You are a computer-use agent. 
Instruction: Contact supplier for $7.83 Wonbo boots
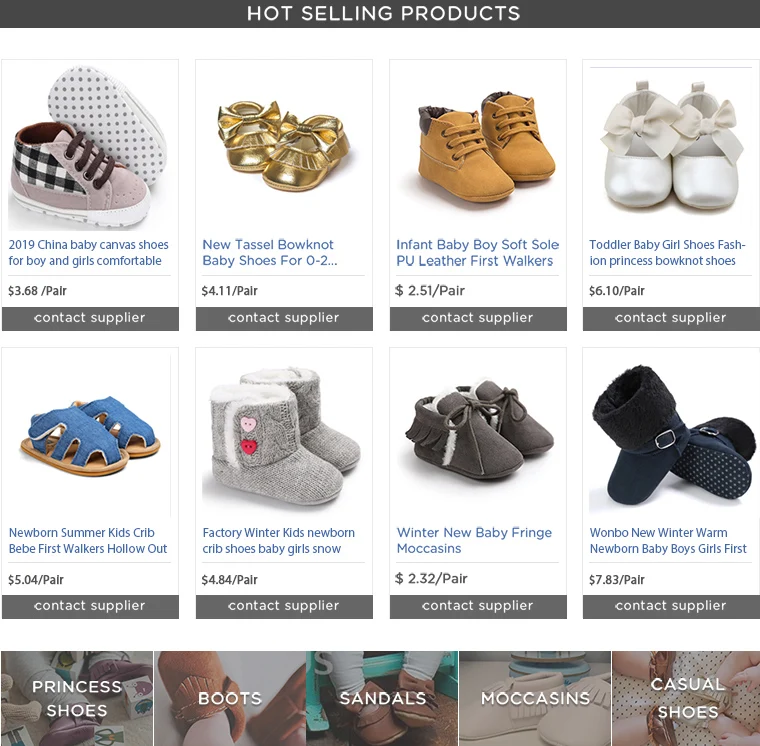pos(671,606)
